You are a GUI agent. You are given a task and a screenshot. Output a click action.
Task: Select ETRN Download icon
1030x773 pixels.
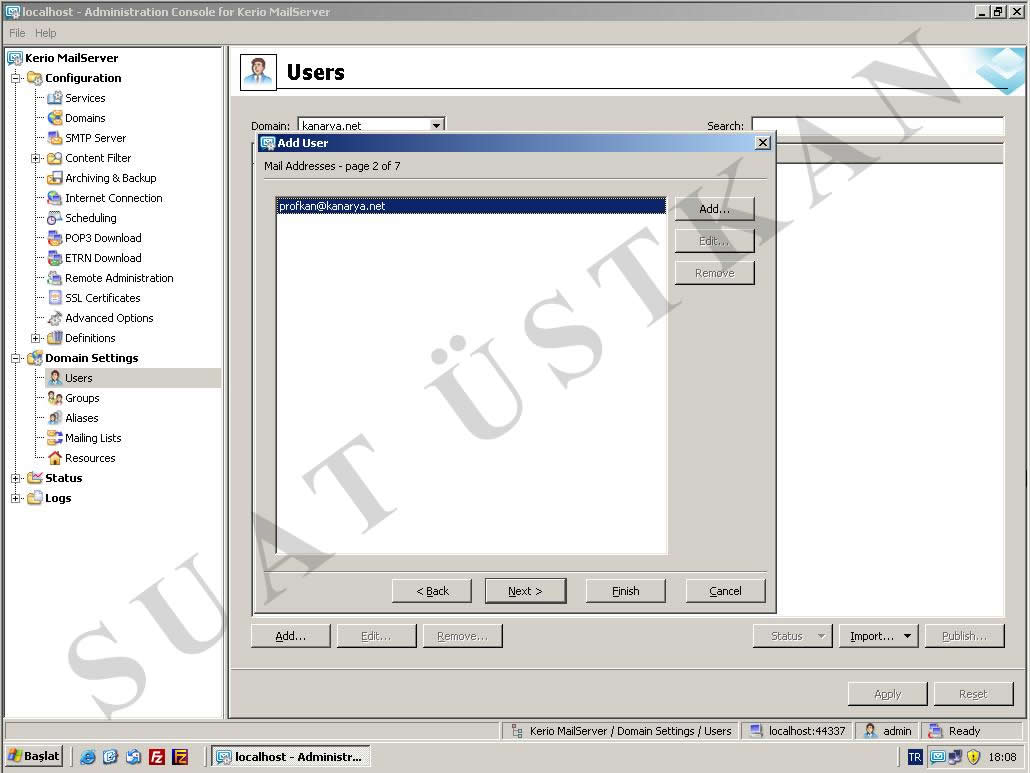pos(55,258)
